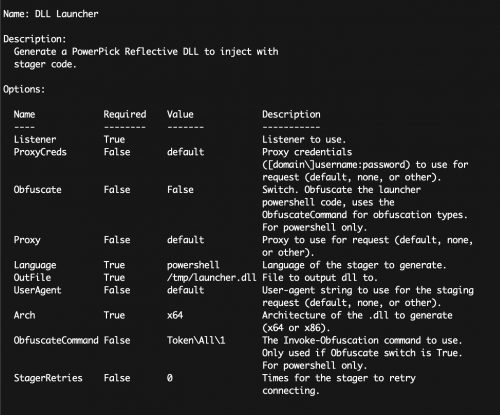The width and height of the screenshot is (500, 415).
Task: Select the Proxy default value
Action: tap(185, 240)
